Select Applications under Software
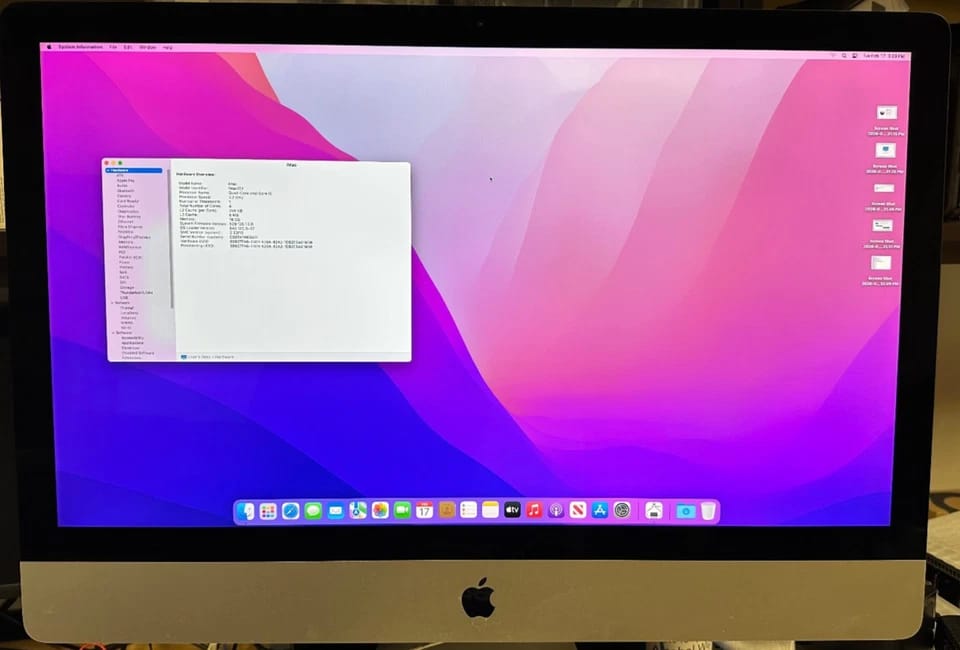Screen dimensions: 960x650 point(132,343)
